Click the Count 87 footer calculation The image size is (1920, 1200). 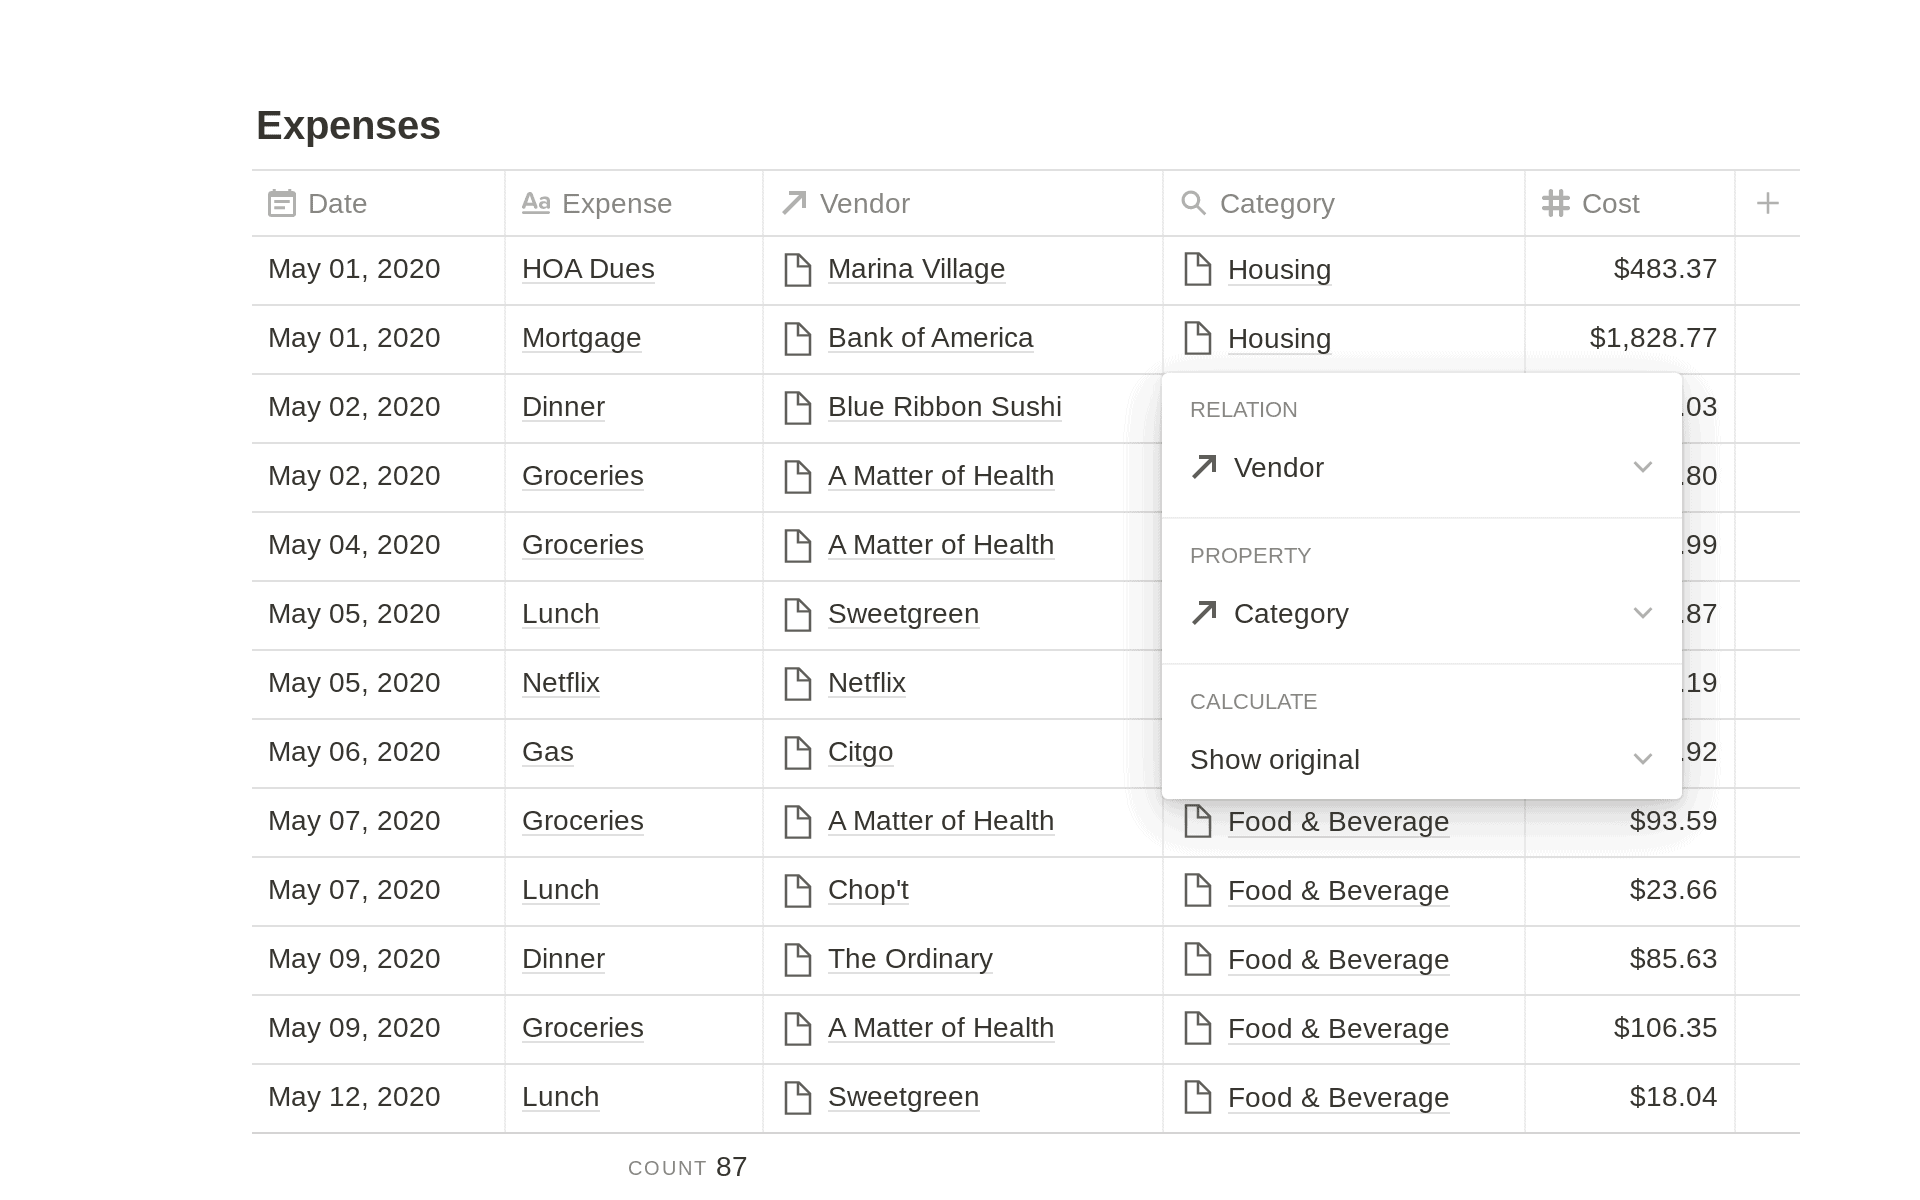coord(688,1167)
